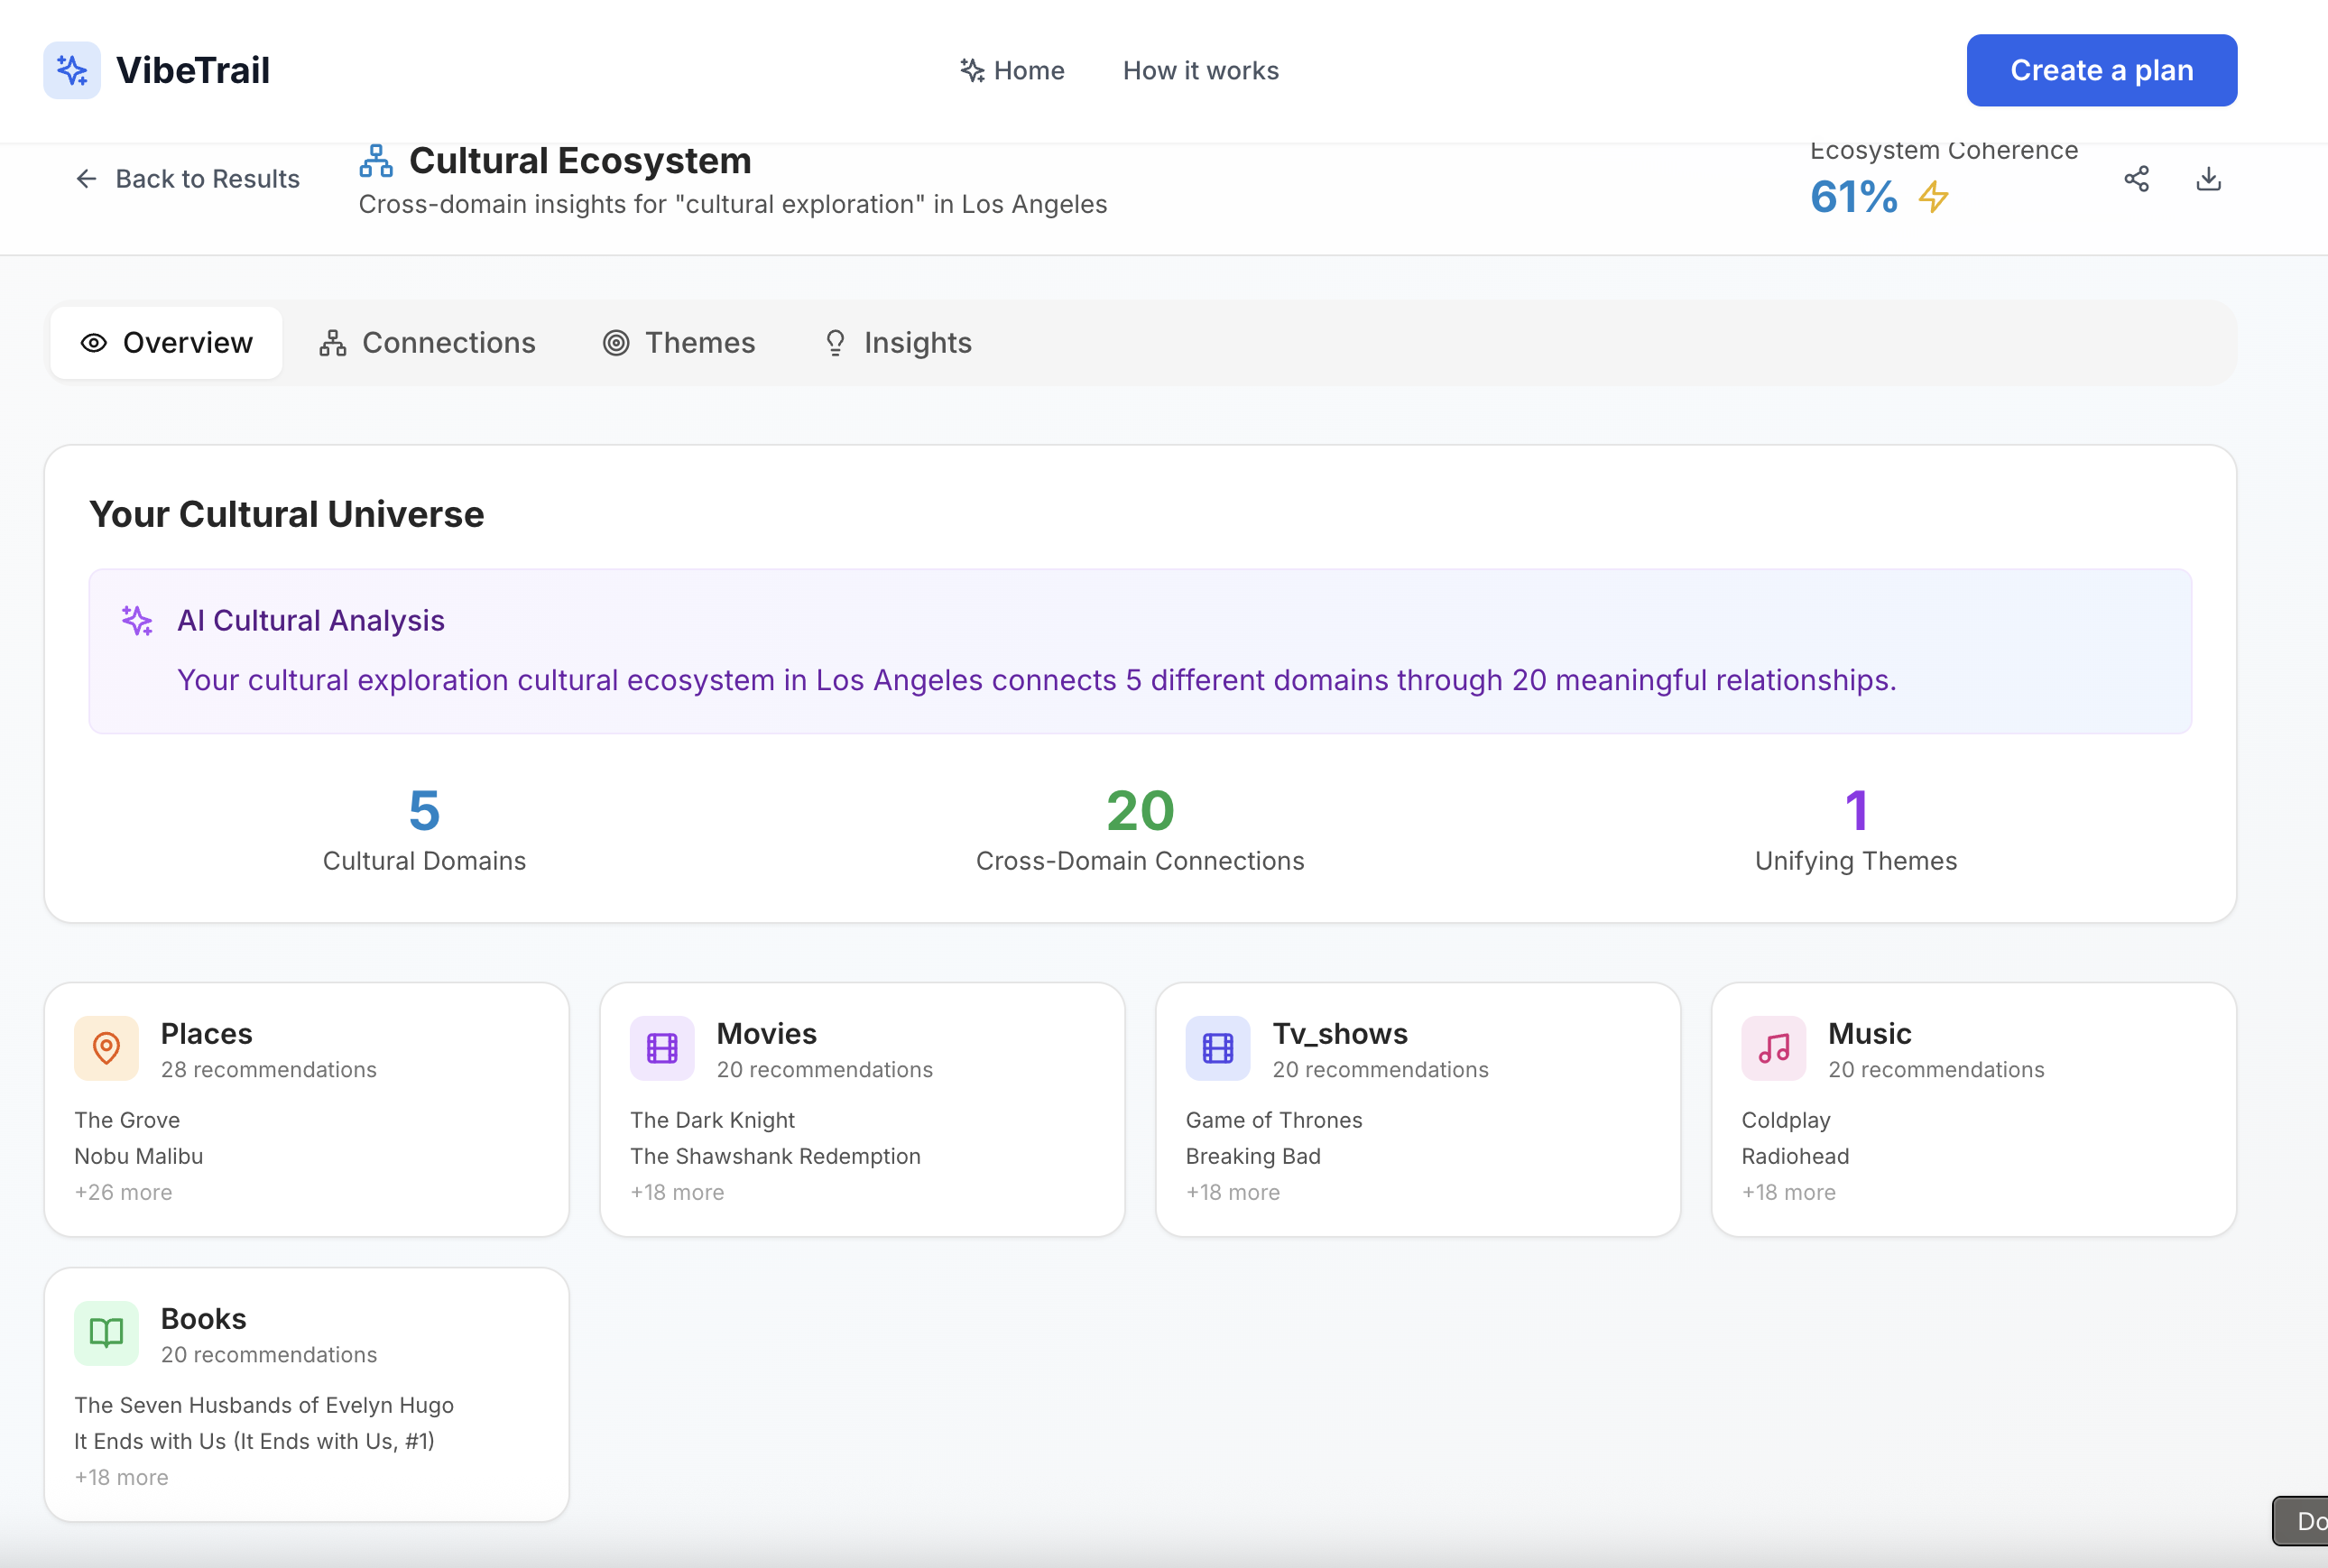Click the Movies film strip icon
2328x1568 pixels.
pyautogui.click(x=661, y=1048)
